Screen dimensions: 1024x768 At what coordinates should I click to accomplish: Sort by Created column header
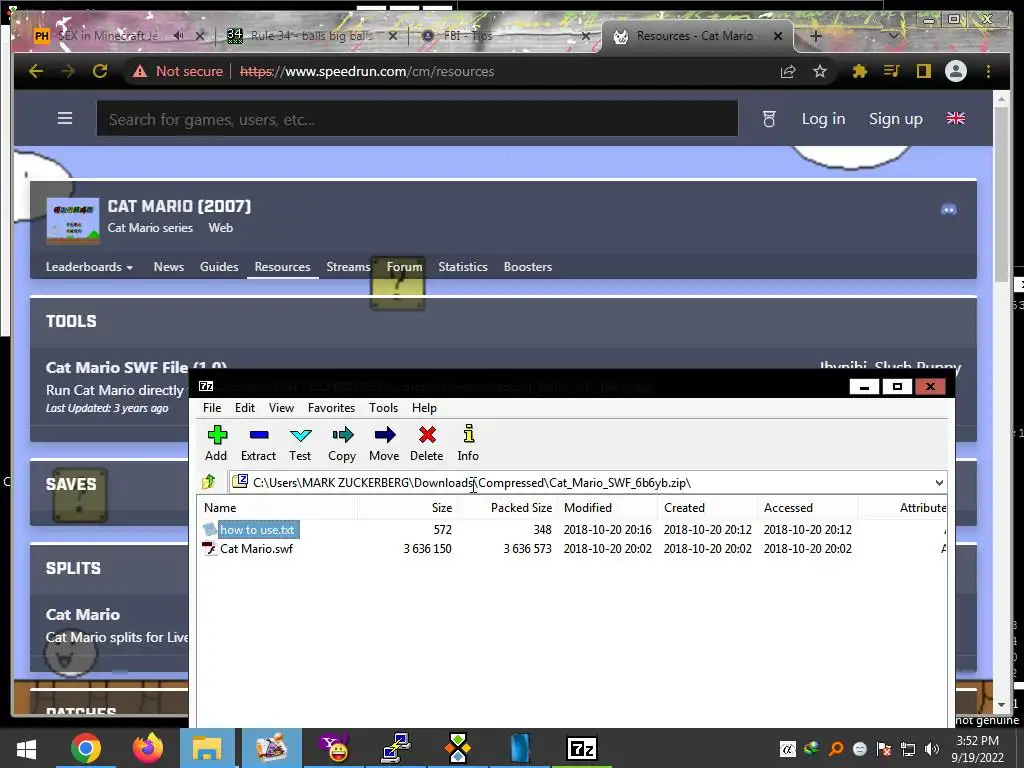click(707, 507)
